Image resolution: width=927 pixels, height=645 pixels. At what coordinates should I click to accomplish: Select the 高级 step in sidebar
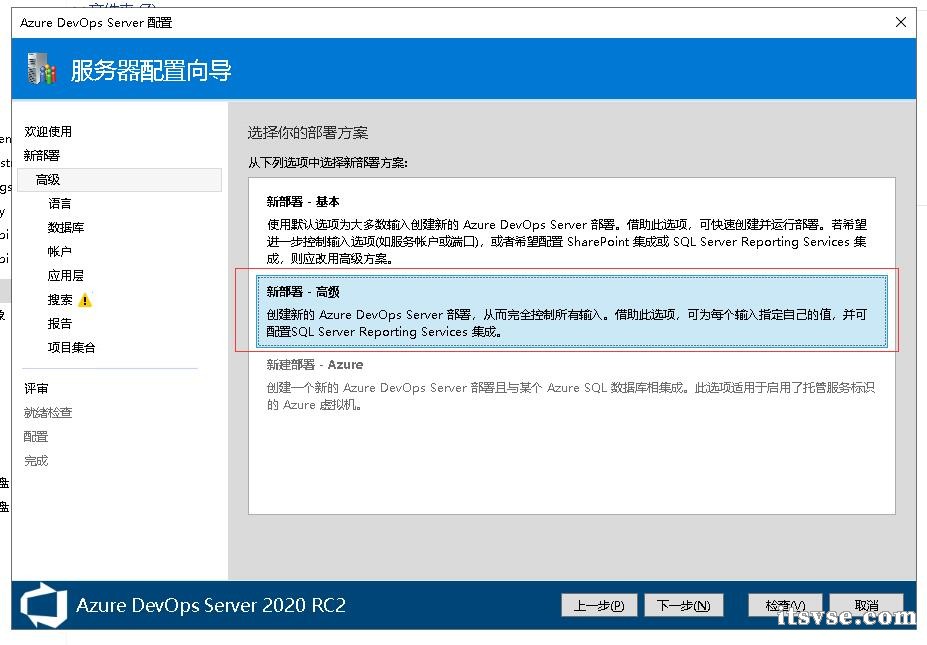click(120, 180)
